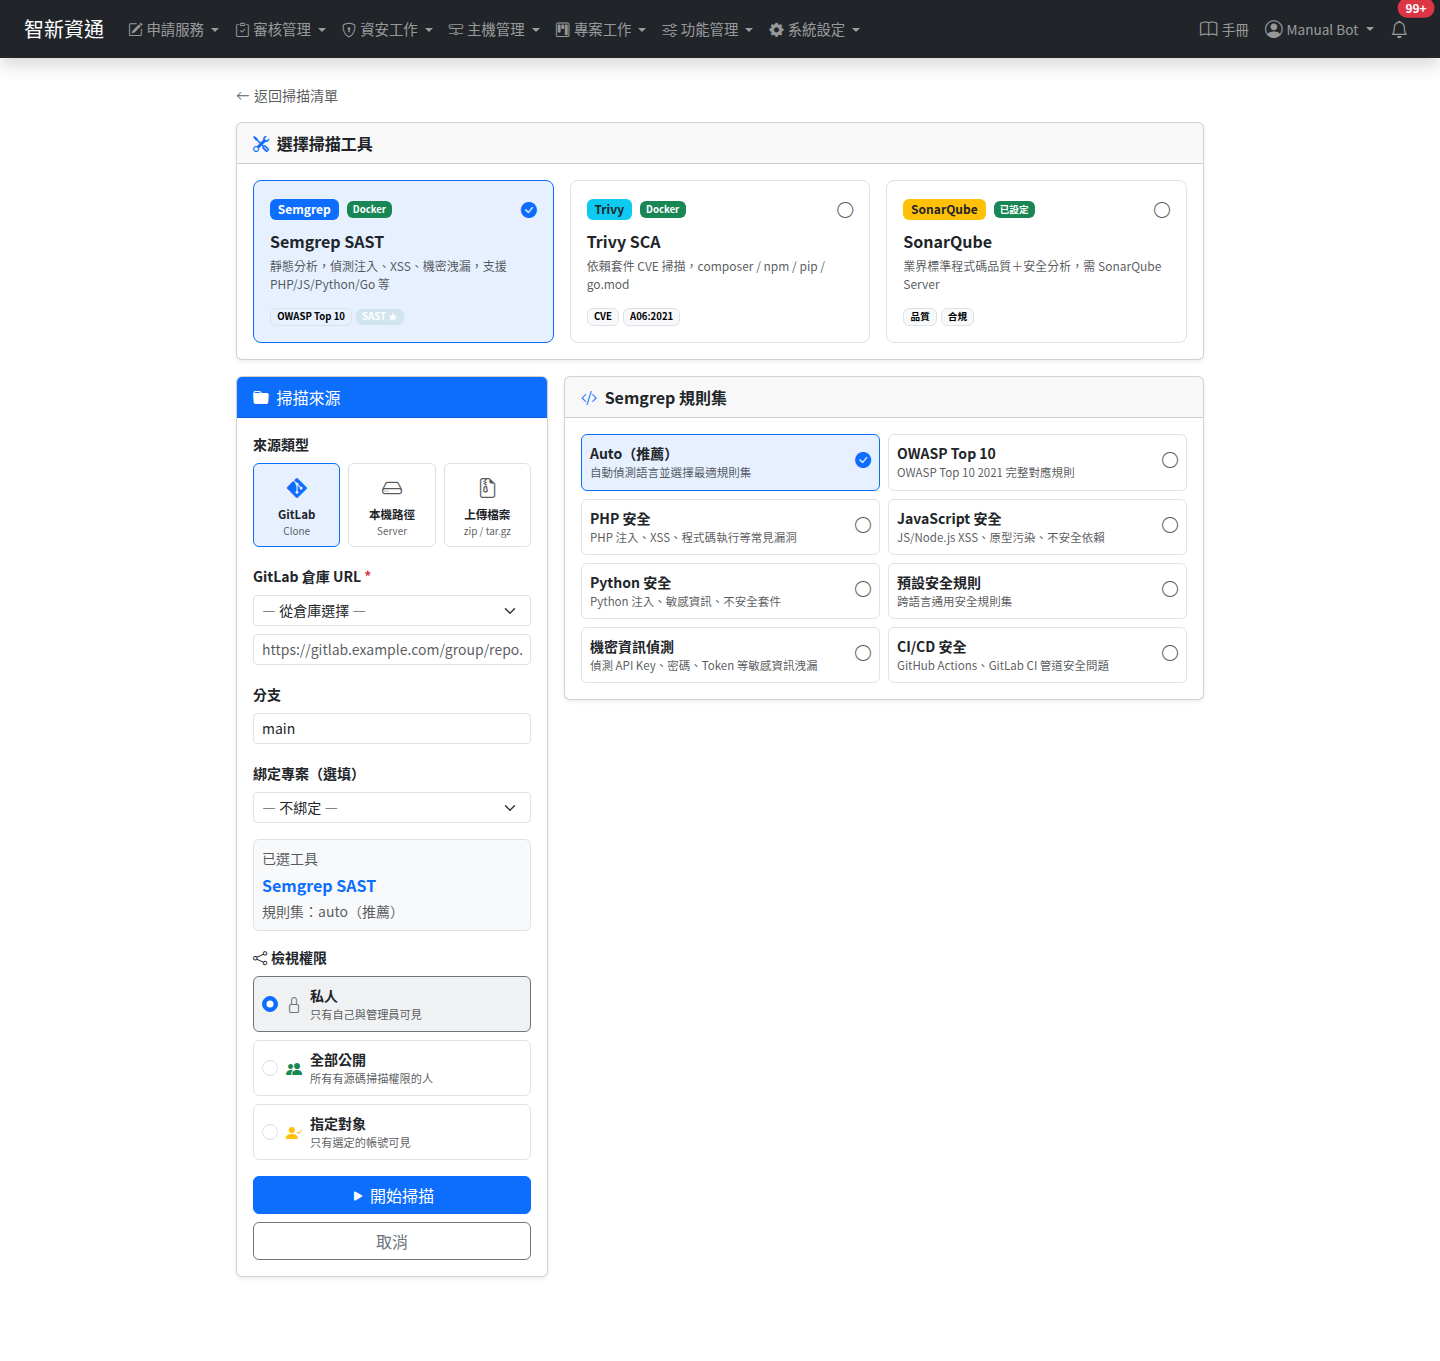This screenshot has height=1361, width=1440.
Task: Click the folder icon beside 掃描來源
Action: (x=261, y=398)
